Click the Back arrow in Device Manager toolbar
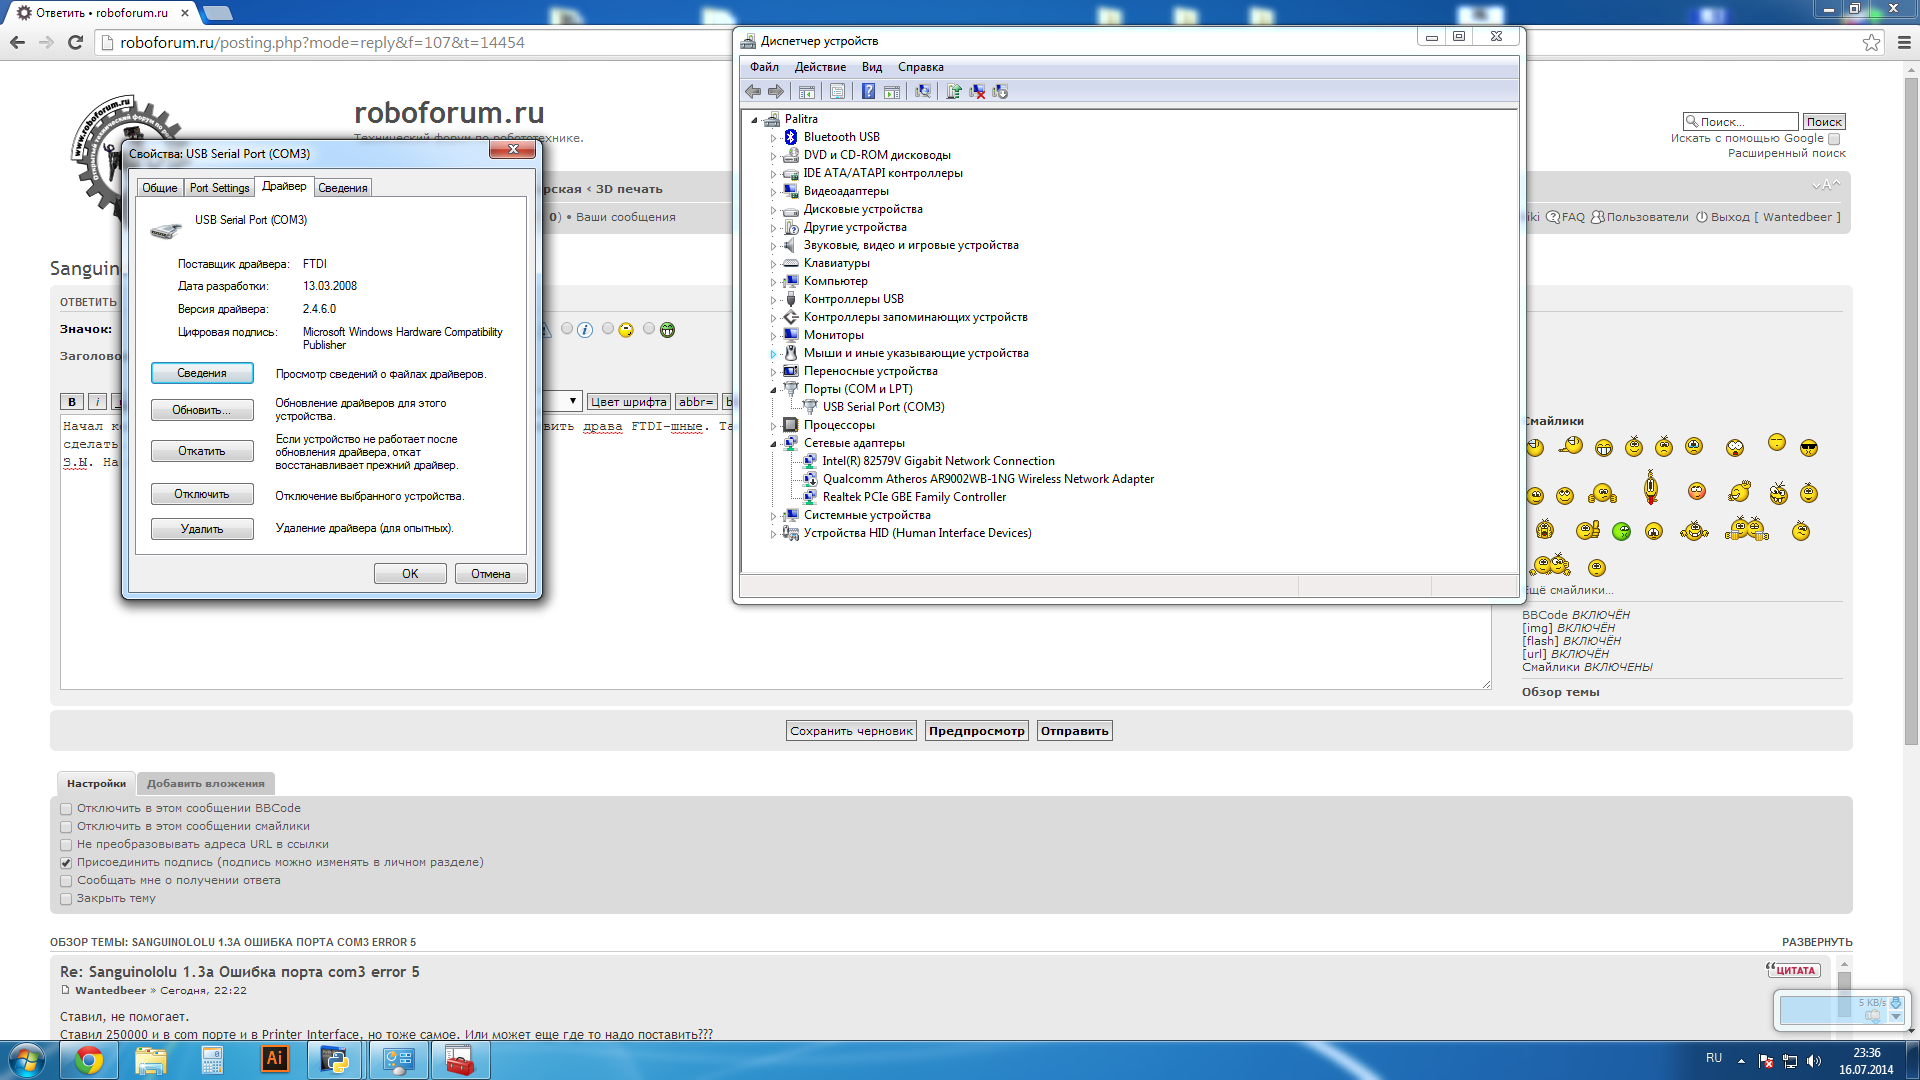This screenshot has width=1920, height=1080. (753, 92)
